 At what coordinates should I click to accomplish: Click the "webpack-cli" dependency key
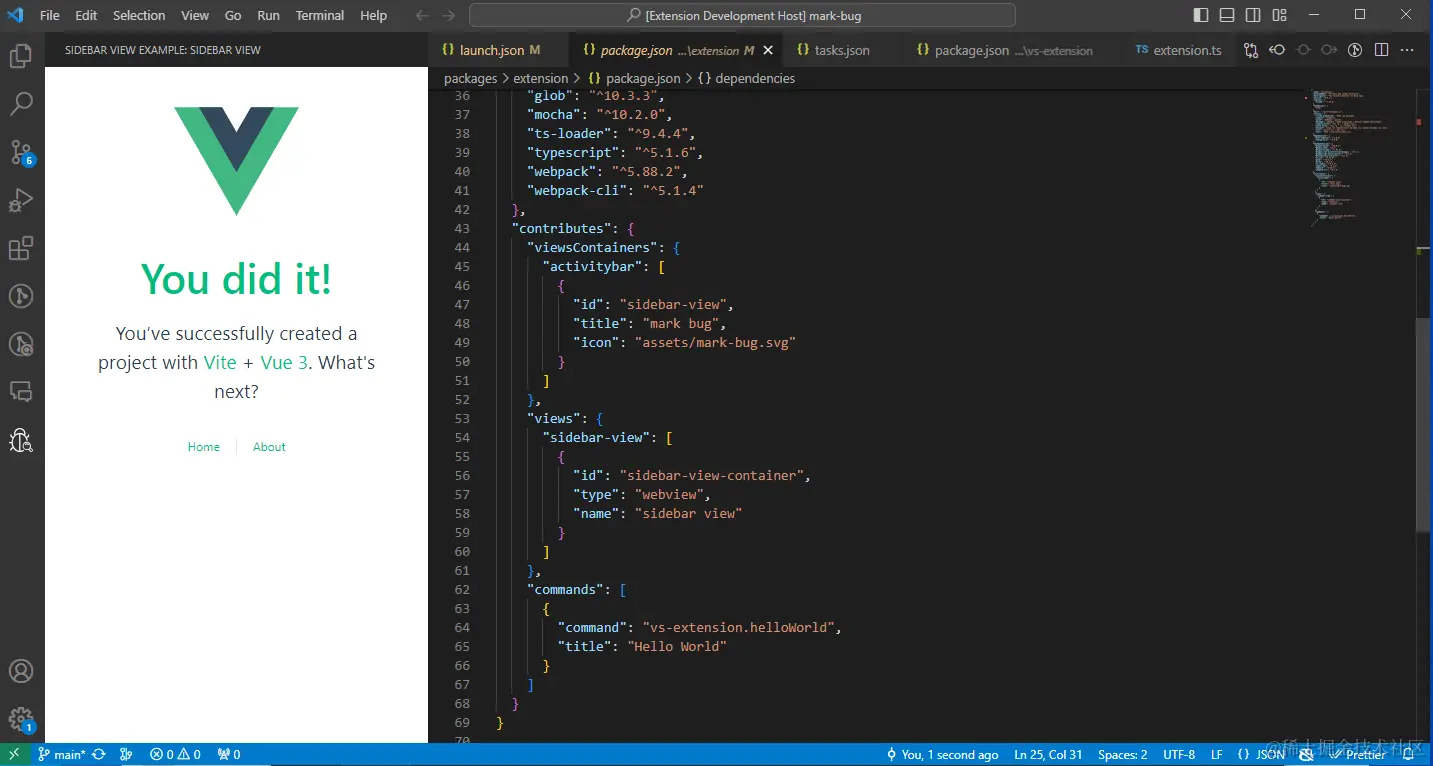coord(577,190)
